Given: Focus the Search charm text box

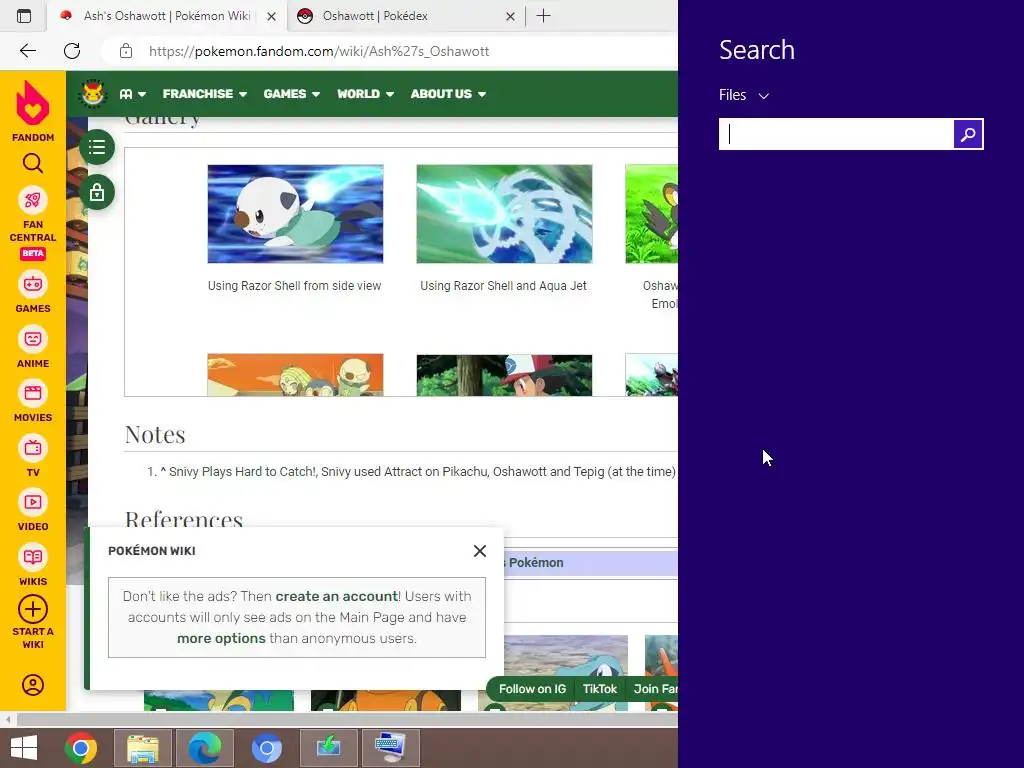Looking at the screenshot, I should click(837, 134).
